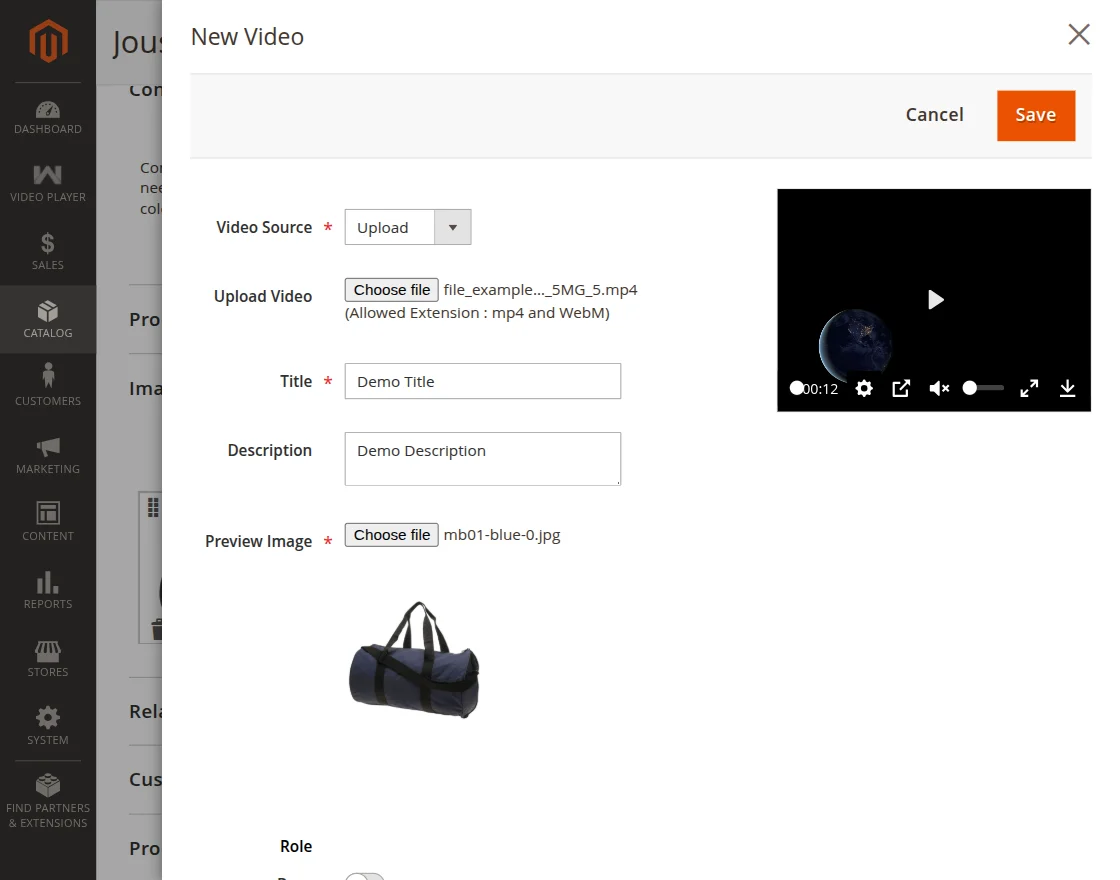Open the Sales menu
The height and width of the screenshot is (880, 1120).
48,251
